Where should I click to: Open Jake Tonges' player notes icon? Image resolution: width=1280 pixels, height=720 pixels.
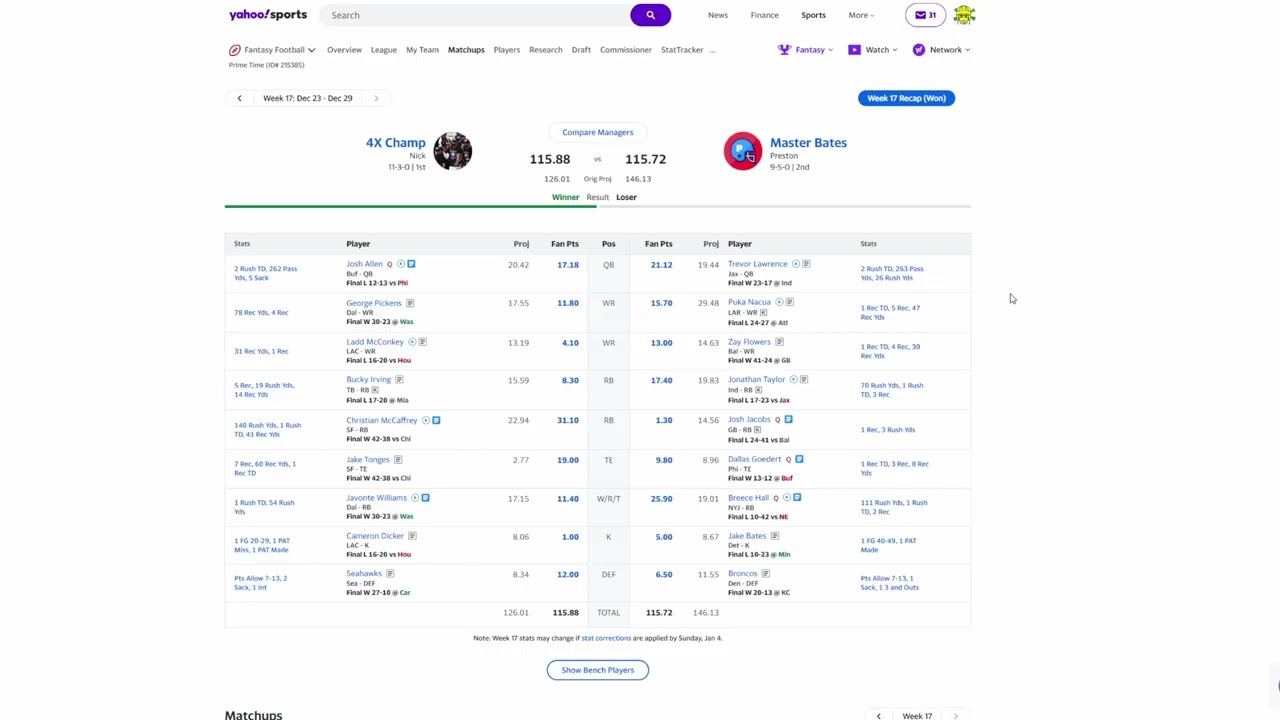pyautogui.click(x=397, y=460)
